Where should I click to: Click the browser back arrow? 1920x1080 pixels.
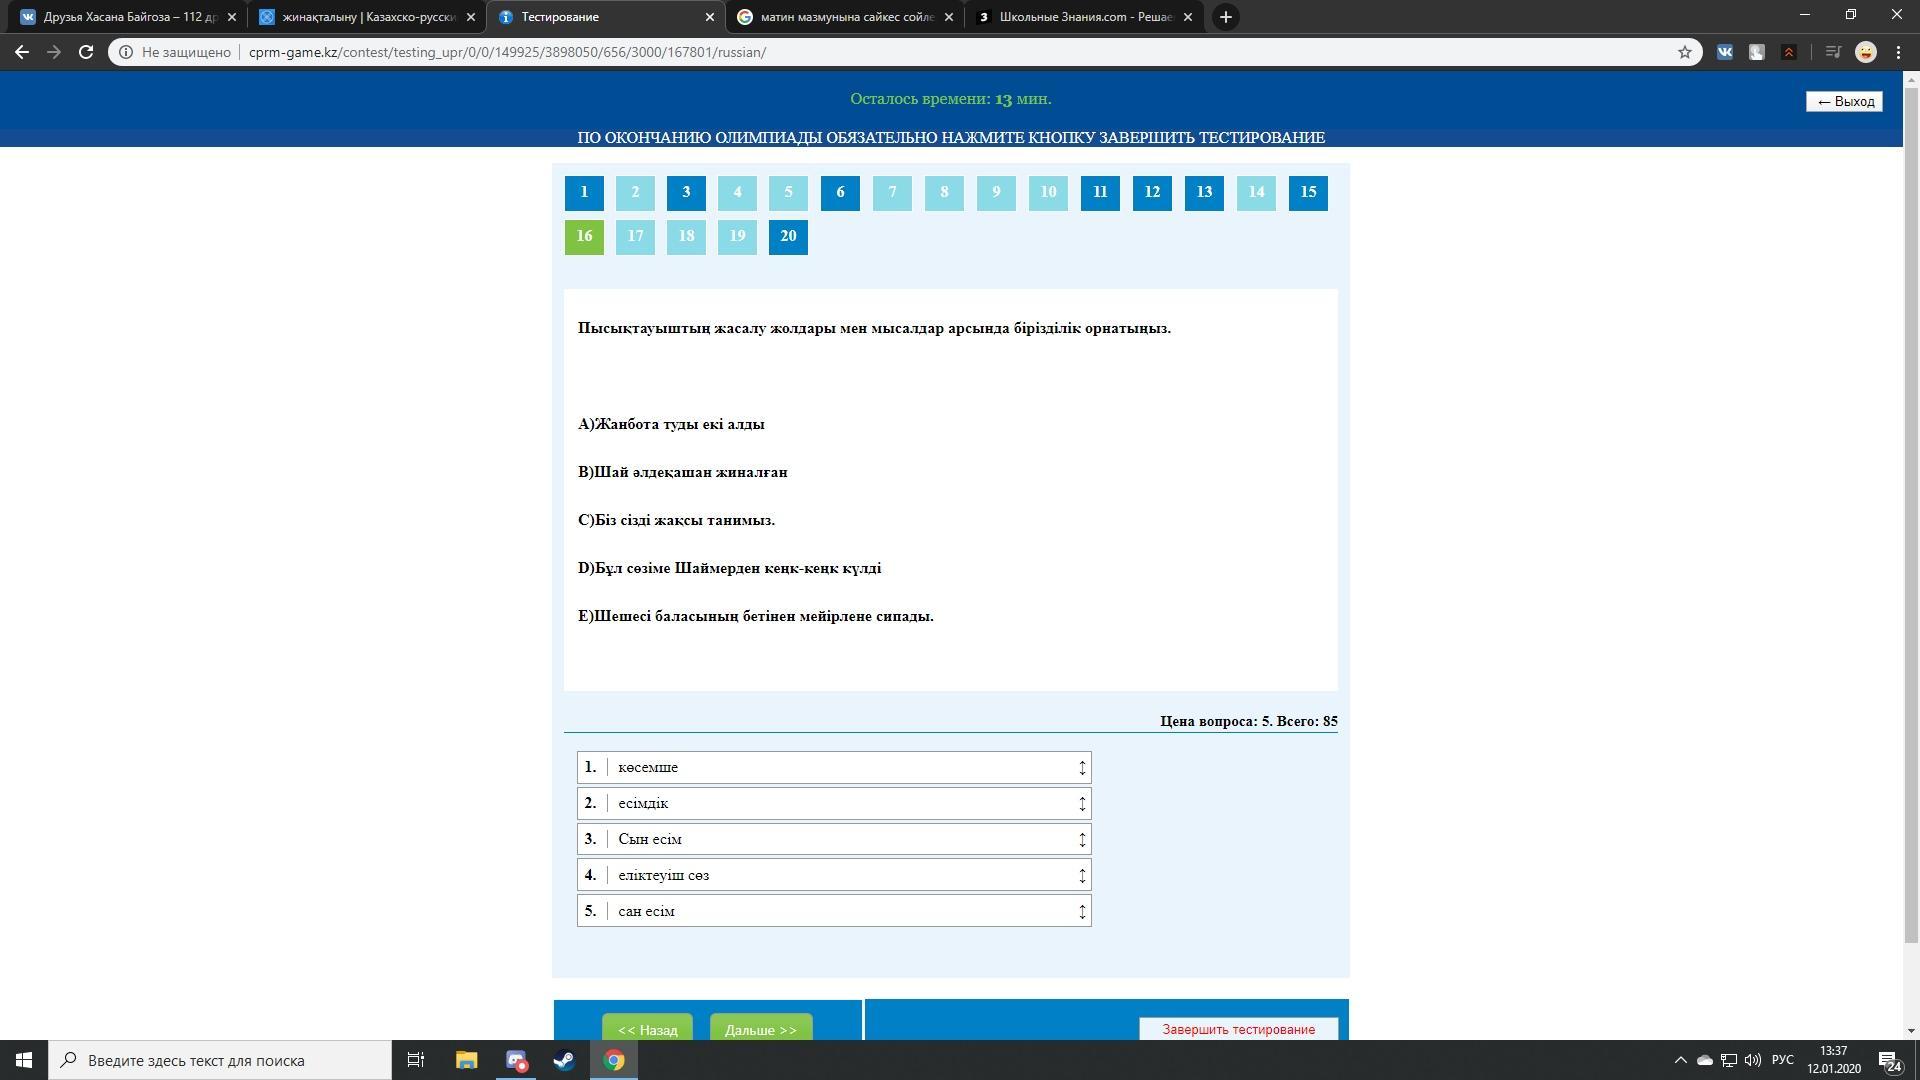pyautogui.click(x=22, y=52)
